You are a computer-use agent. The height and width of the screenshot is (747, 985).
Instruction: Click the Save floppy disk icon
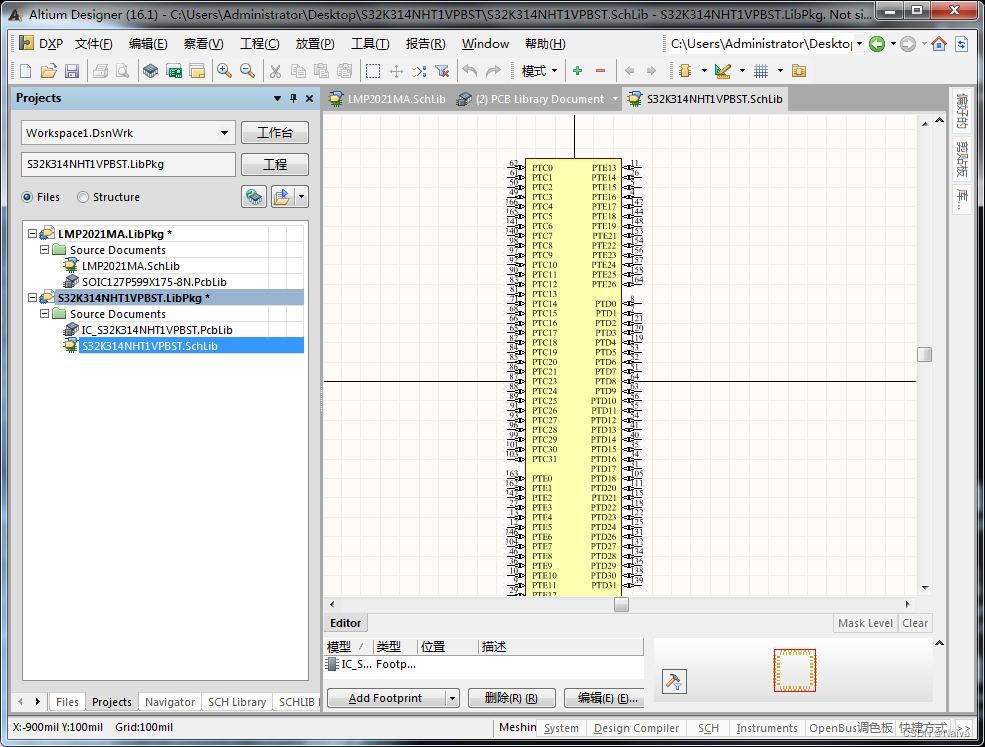pyautogui.click(x=72, y=71)
